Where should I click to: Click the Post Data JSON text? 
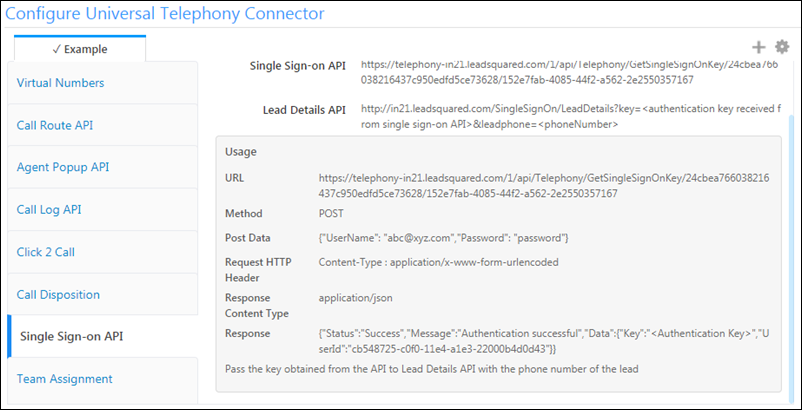443,237
